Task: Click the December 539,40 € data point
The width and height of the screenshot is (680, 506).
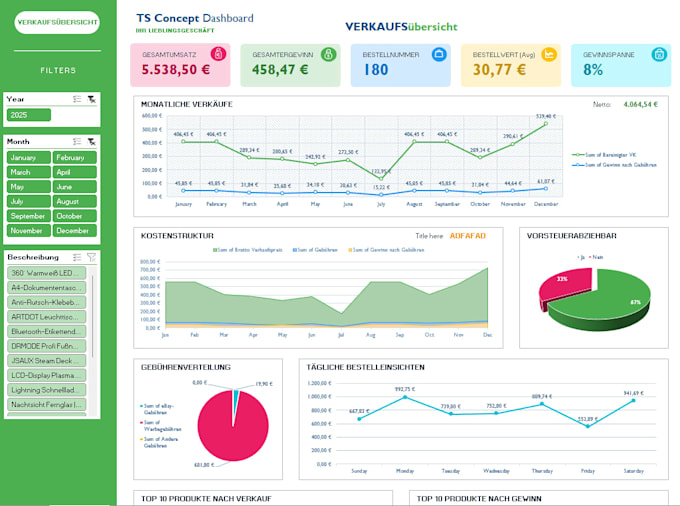Action: pyautogui.click(x=546, y=124)
